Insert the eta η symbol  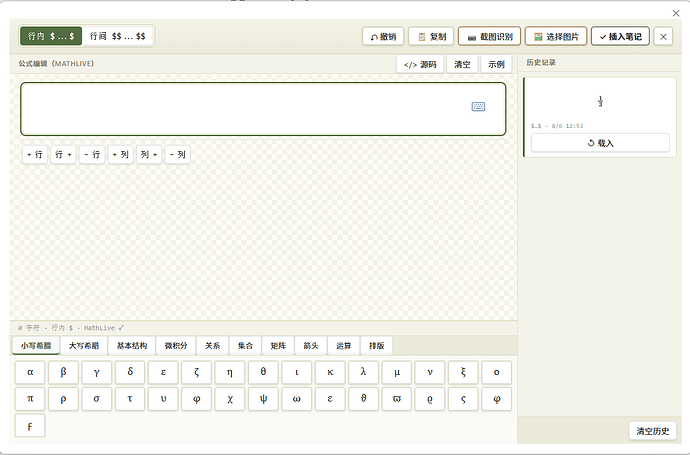pos(230,372)
